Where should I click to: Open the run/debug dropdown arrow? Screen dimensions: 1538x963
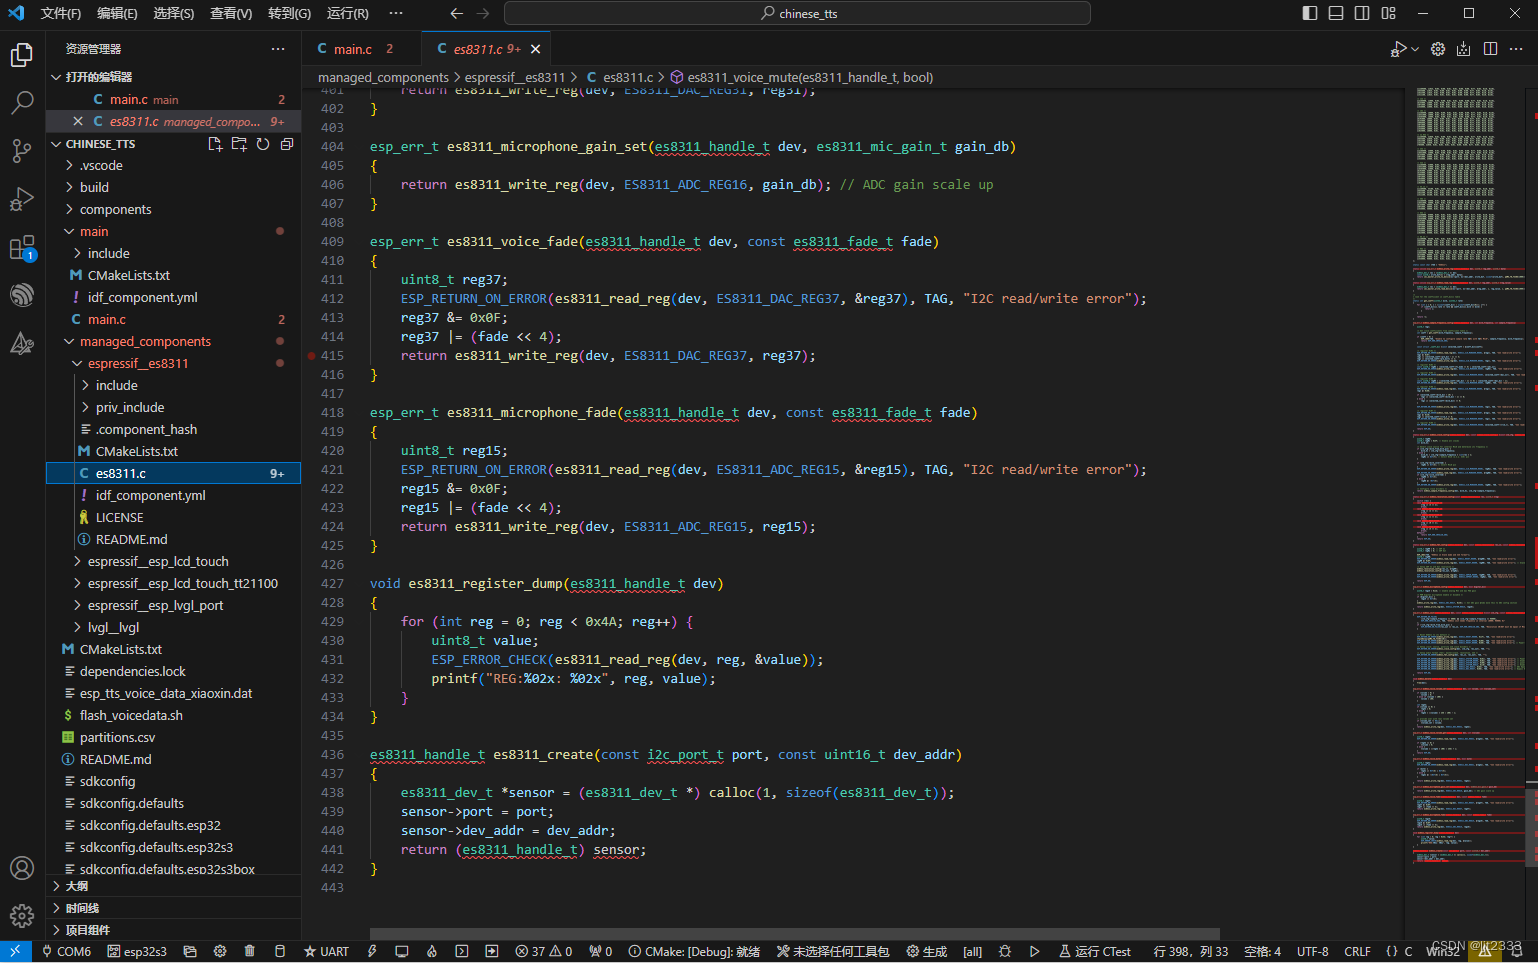(x=1415, y=49)
